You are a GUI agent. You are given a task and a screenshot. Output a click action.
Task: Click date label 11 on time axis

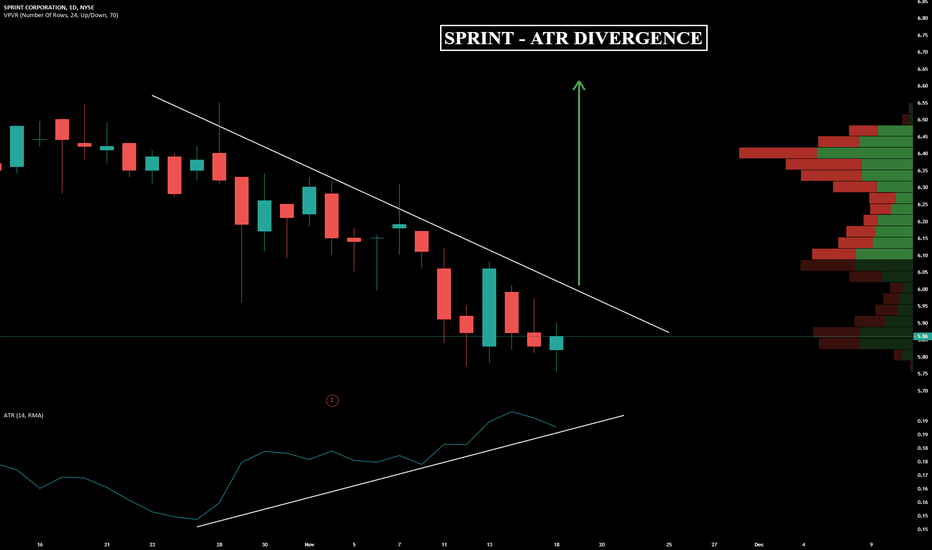point(444,545)
